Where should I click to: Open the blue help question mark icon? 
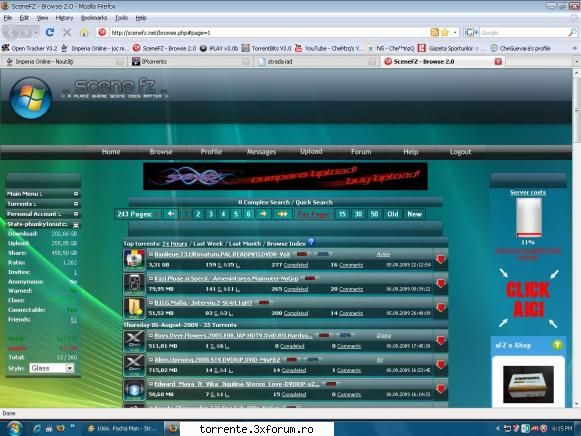click(311, 242)
